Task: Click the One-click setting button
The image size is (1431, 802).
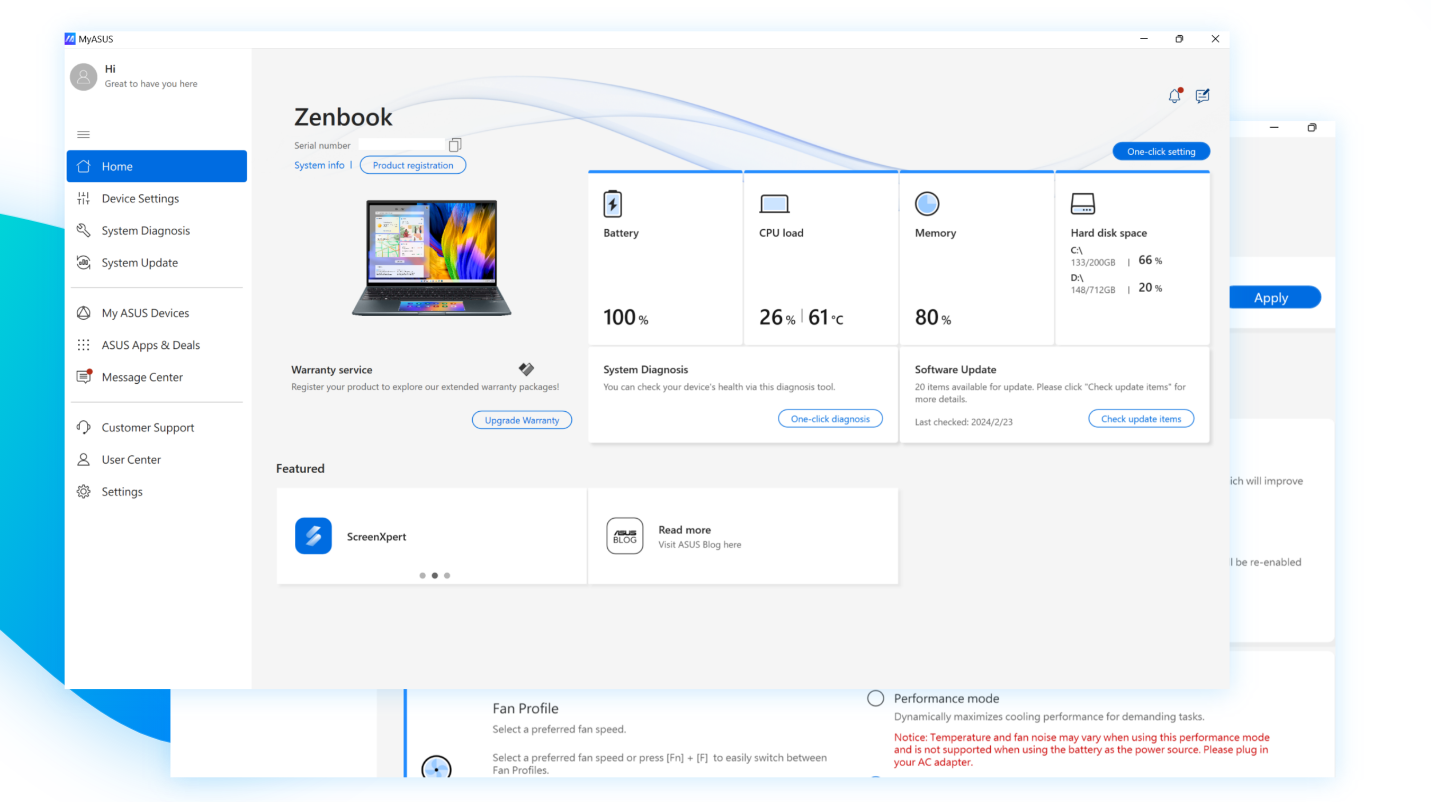Action: (x=1161, y=151)
